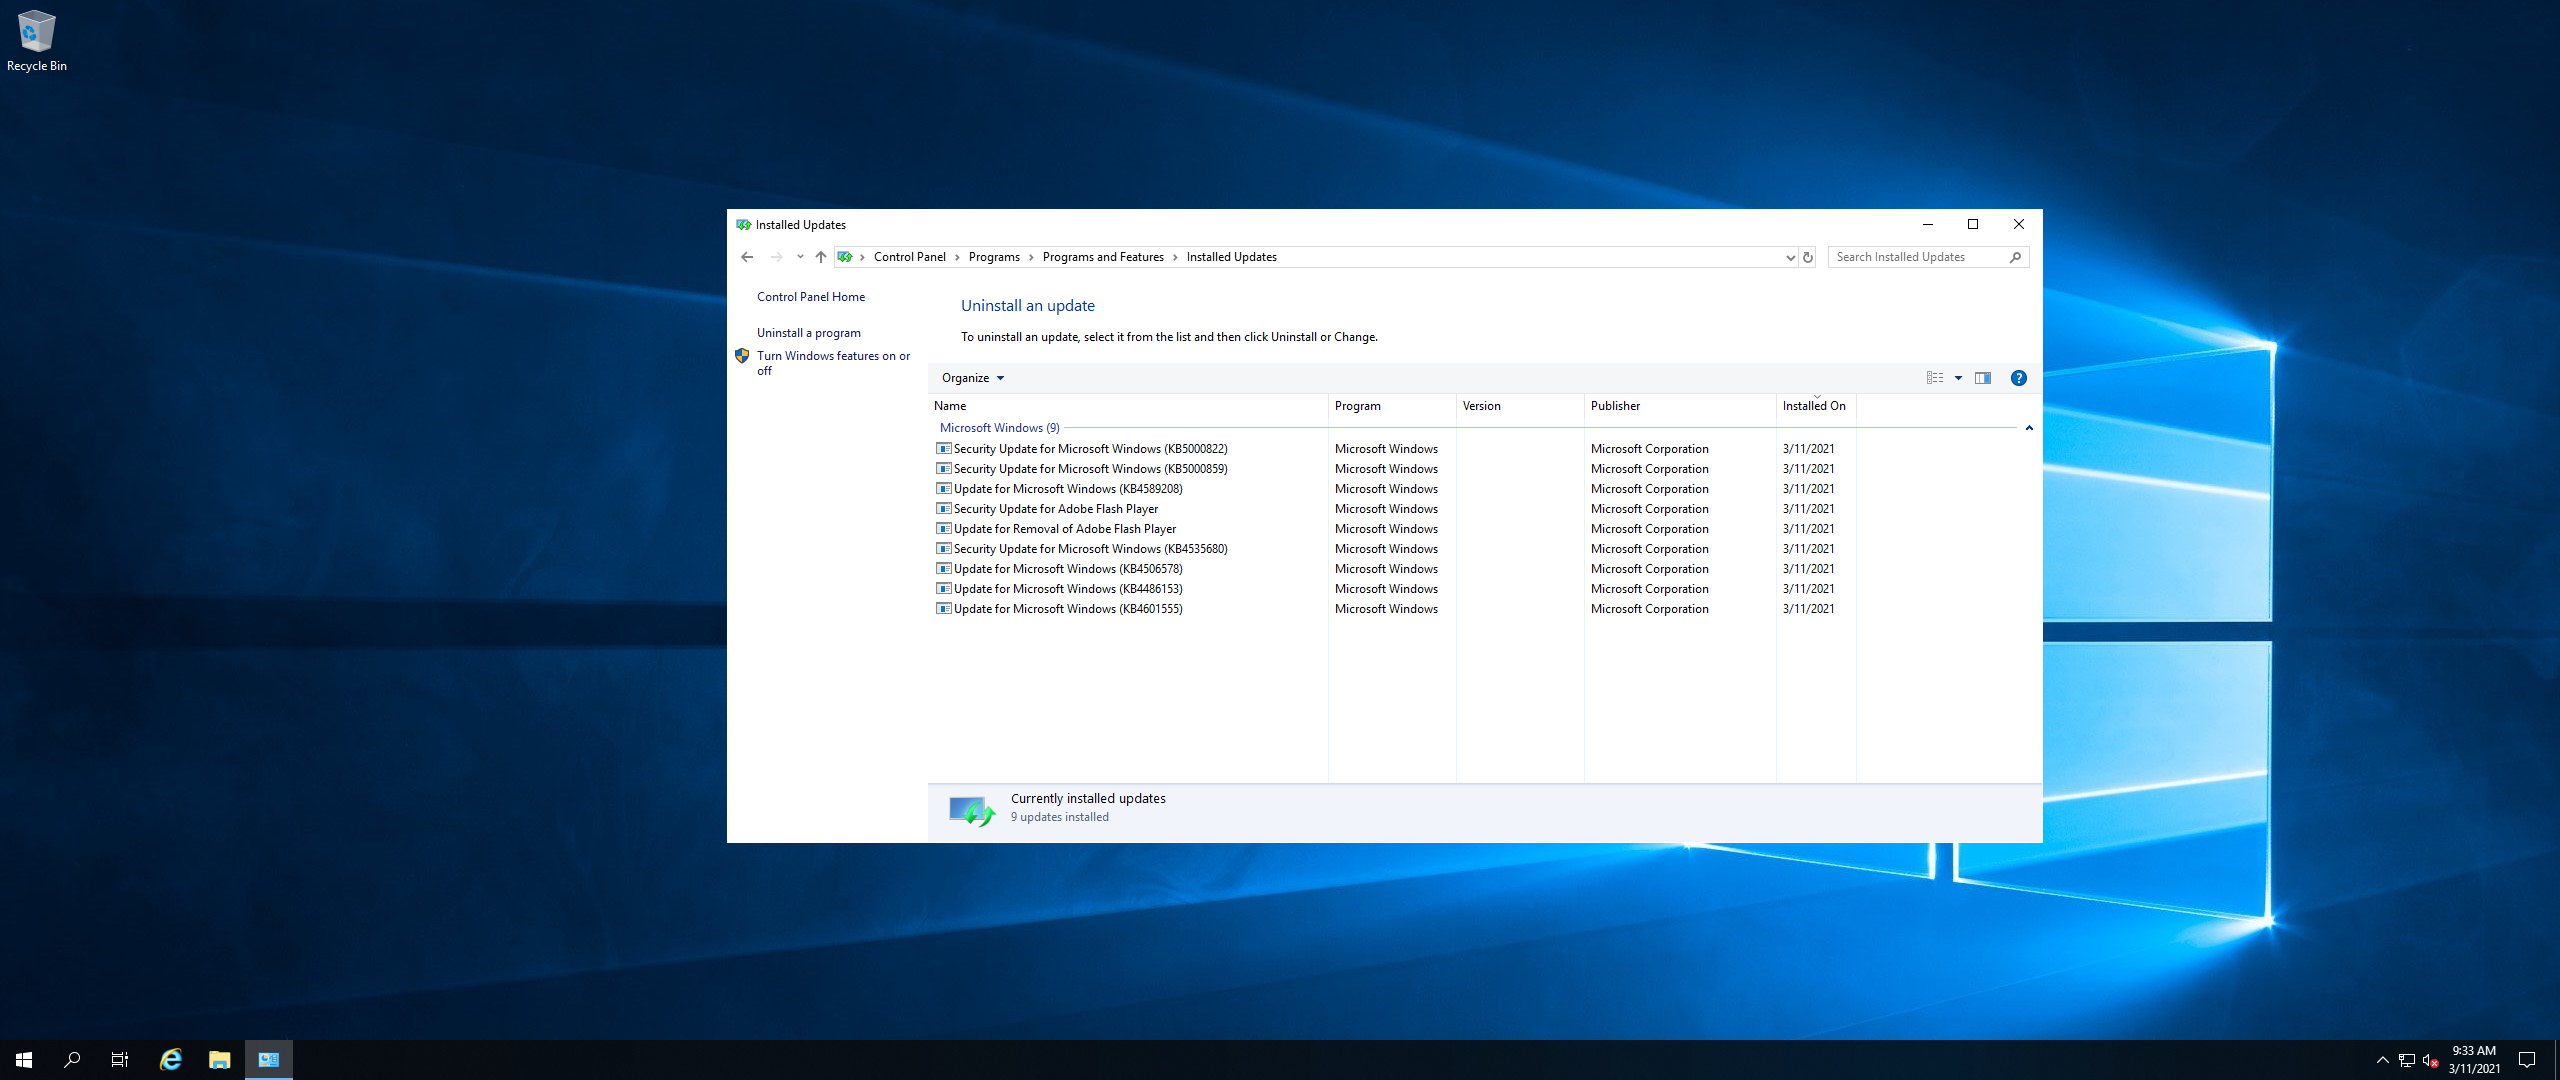Screen dimensions: 2560x1080
Task: Click the KB4601555 update item icon
Action: tap(943, 609)
